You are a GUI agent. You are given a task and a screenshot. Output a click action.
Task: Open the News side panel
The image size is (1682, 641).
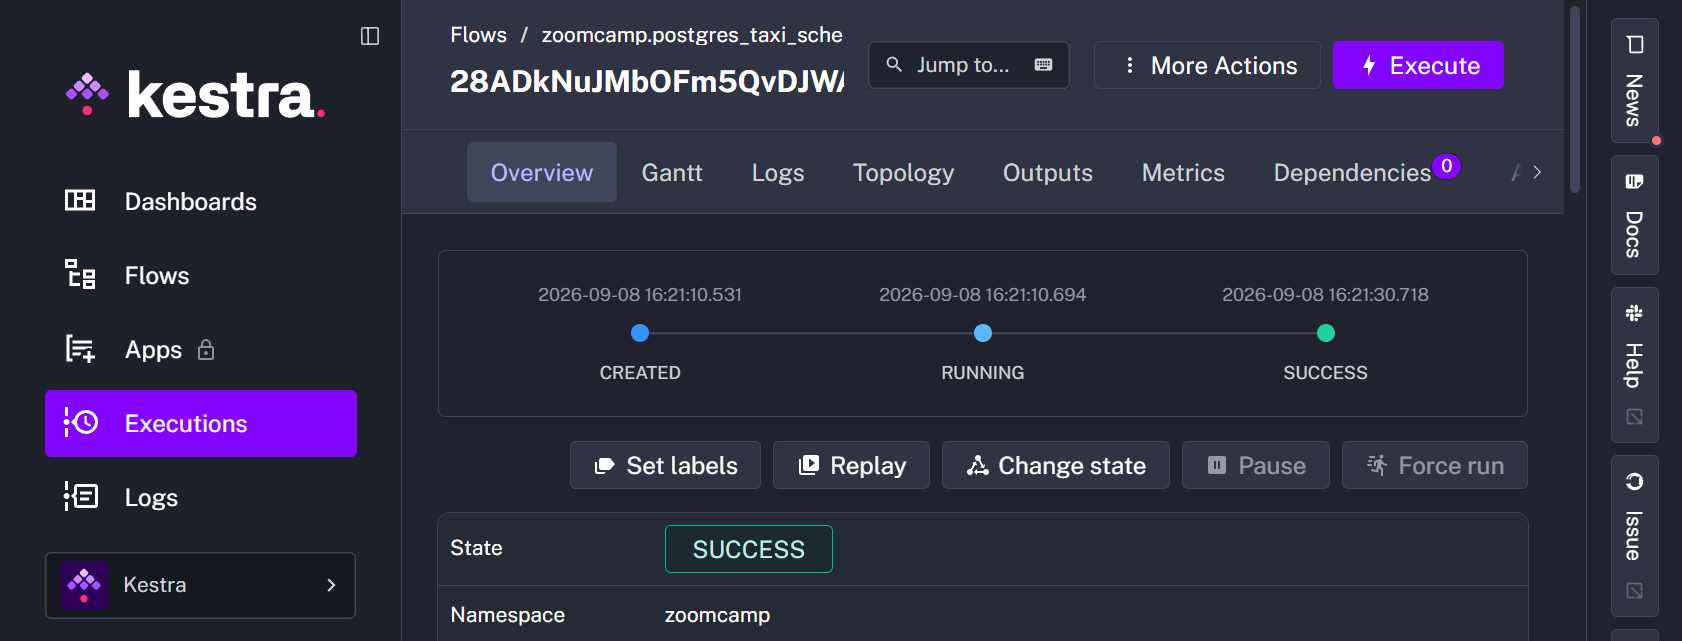click(1634, 81)
